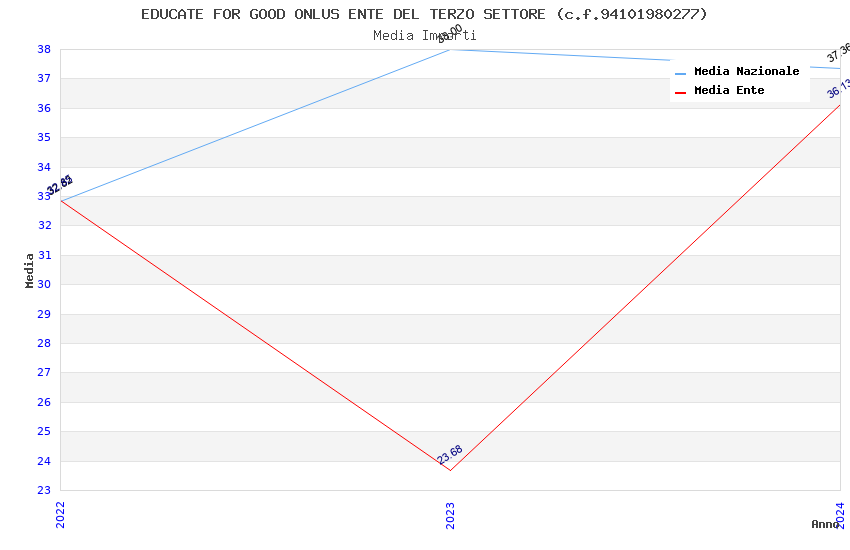Click y-axis value 23
Viewport: 850px width, 550px height.
pyautogui.click(x=44, y=490)
